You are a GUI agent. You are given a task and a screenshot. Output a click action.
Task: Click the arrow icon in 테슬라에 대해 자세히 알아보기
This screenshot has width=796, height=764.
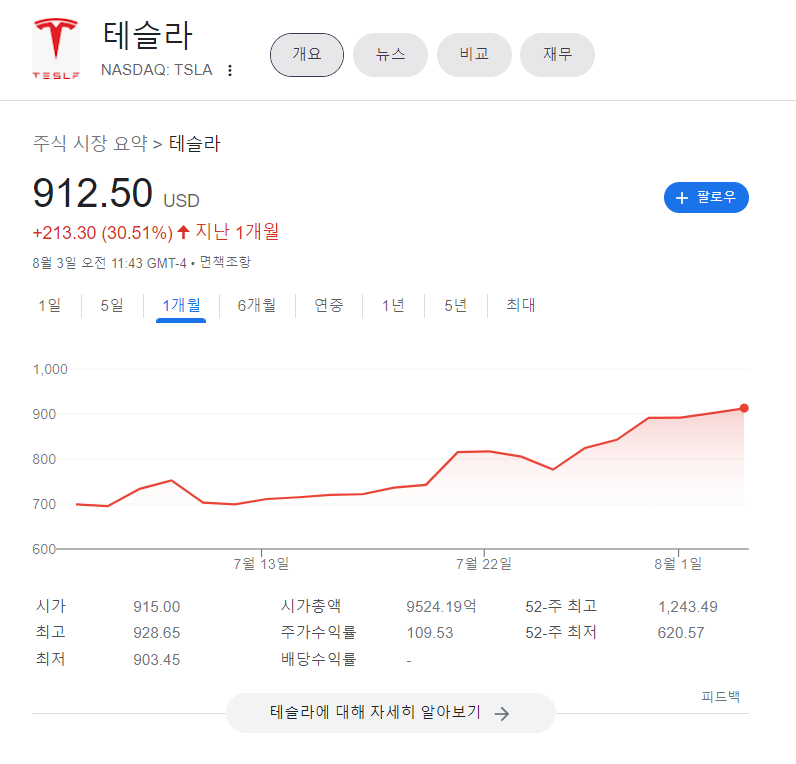[502, 713]
